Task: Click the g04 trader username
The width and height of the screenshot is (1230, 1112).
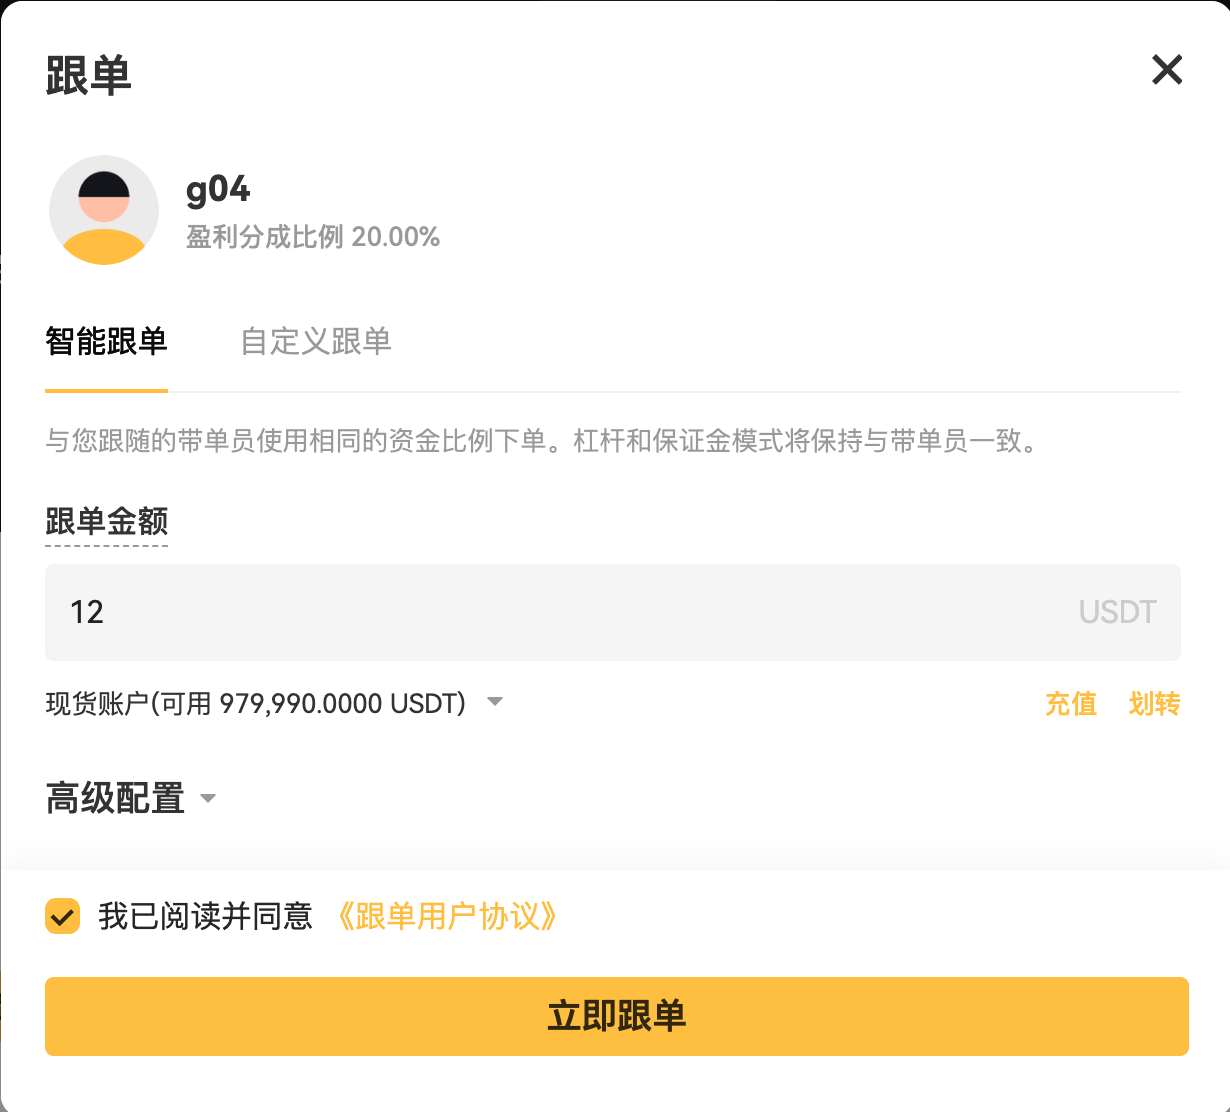Action: click(218, 189)
